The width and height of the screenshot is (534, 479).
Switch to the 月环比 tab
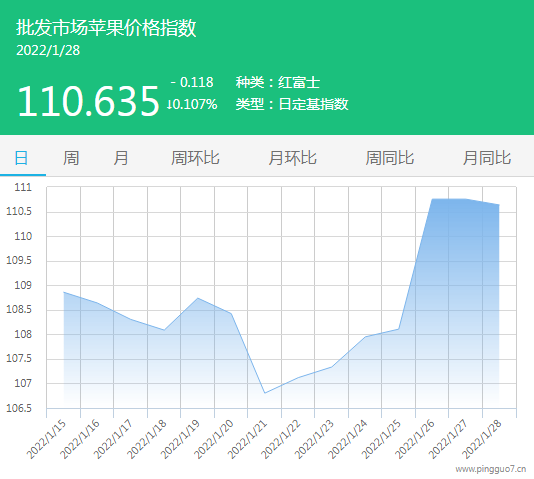(293, 158)
